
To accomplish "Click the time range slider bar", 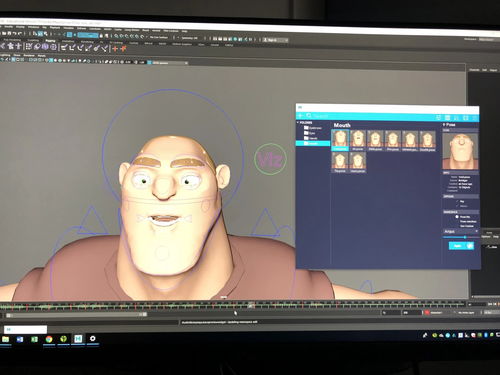I will [x=77, y=314].
